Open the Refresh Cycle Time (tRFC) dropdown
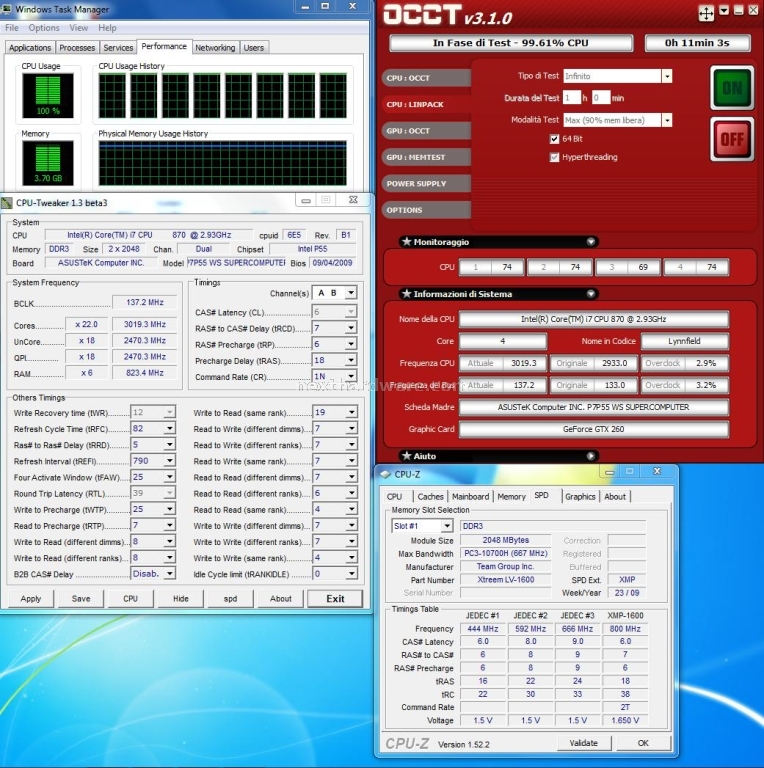This screenshot has width=764, height=768. tap(169, 429)
